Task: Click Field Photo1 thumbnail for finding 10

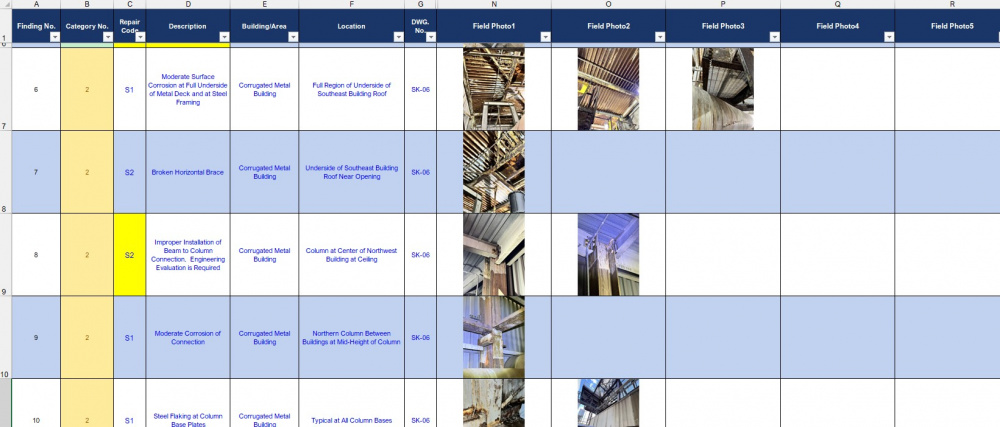Action: pos(494,403)
